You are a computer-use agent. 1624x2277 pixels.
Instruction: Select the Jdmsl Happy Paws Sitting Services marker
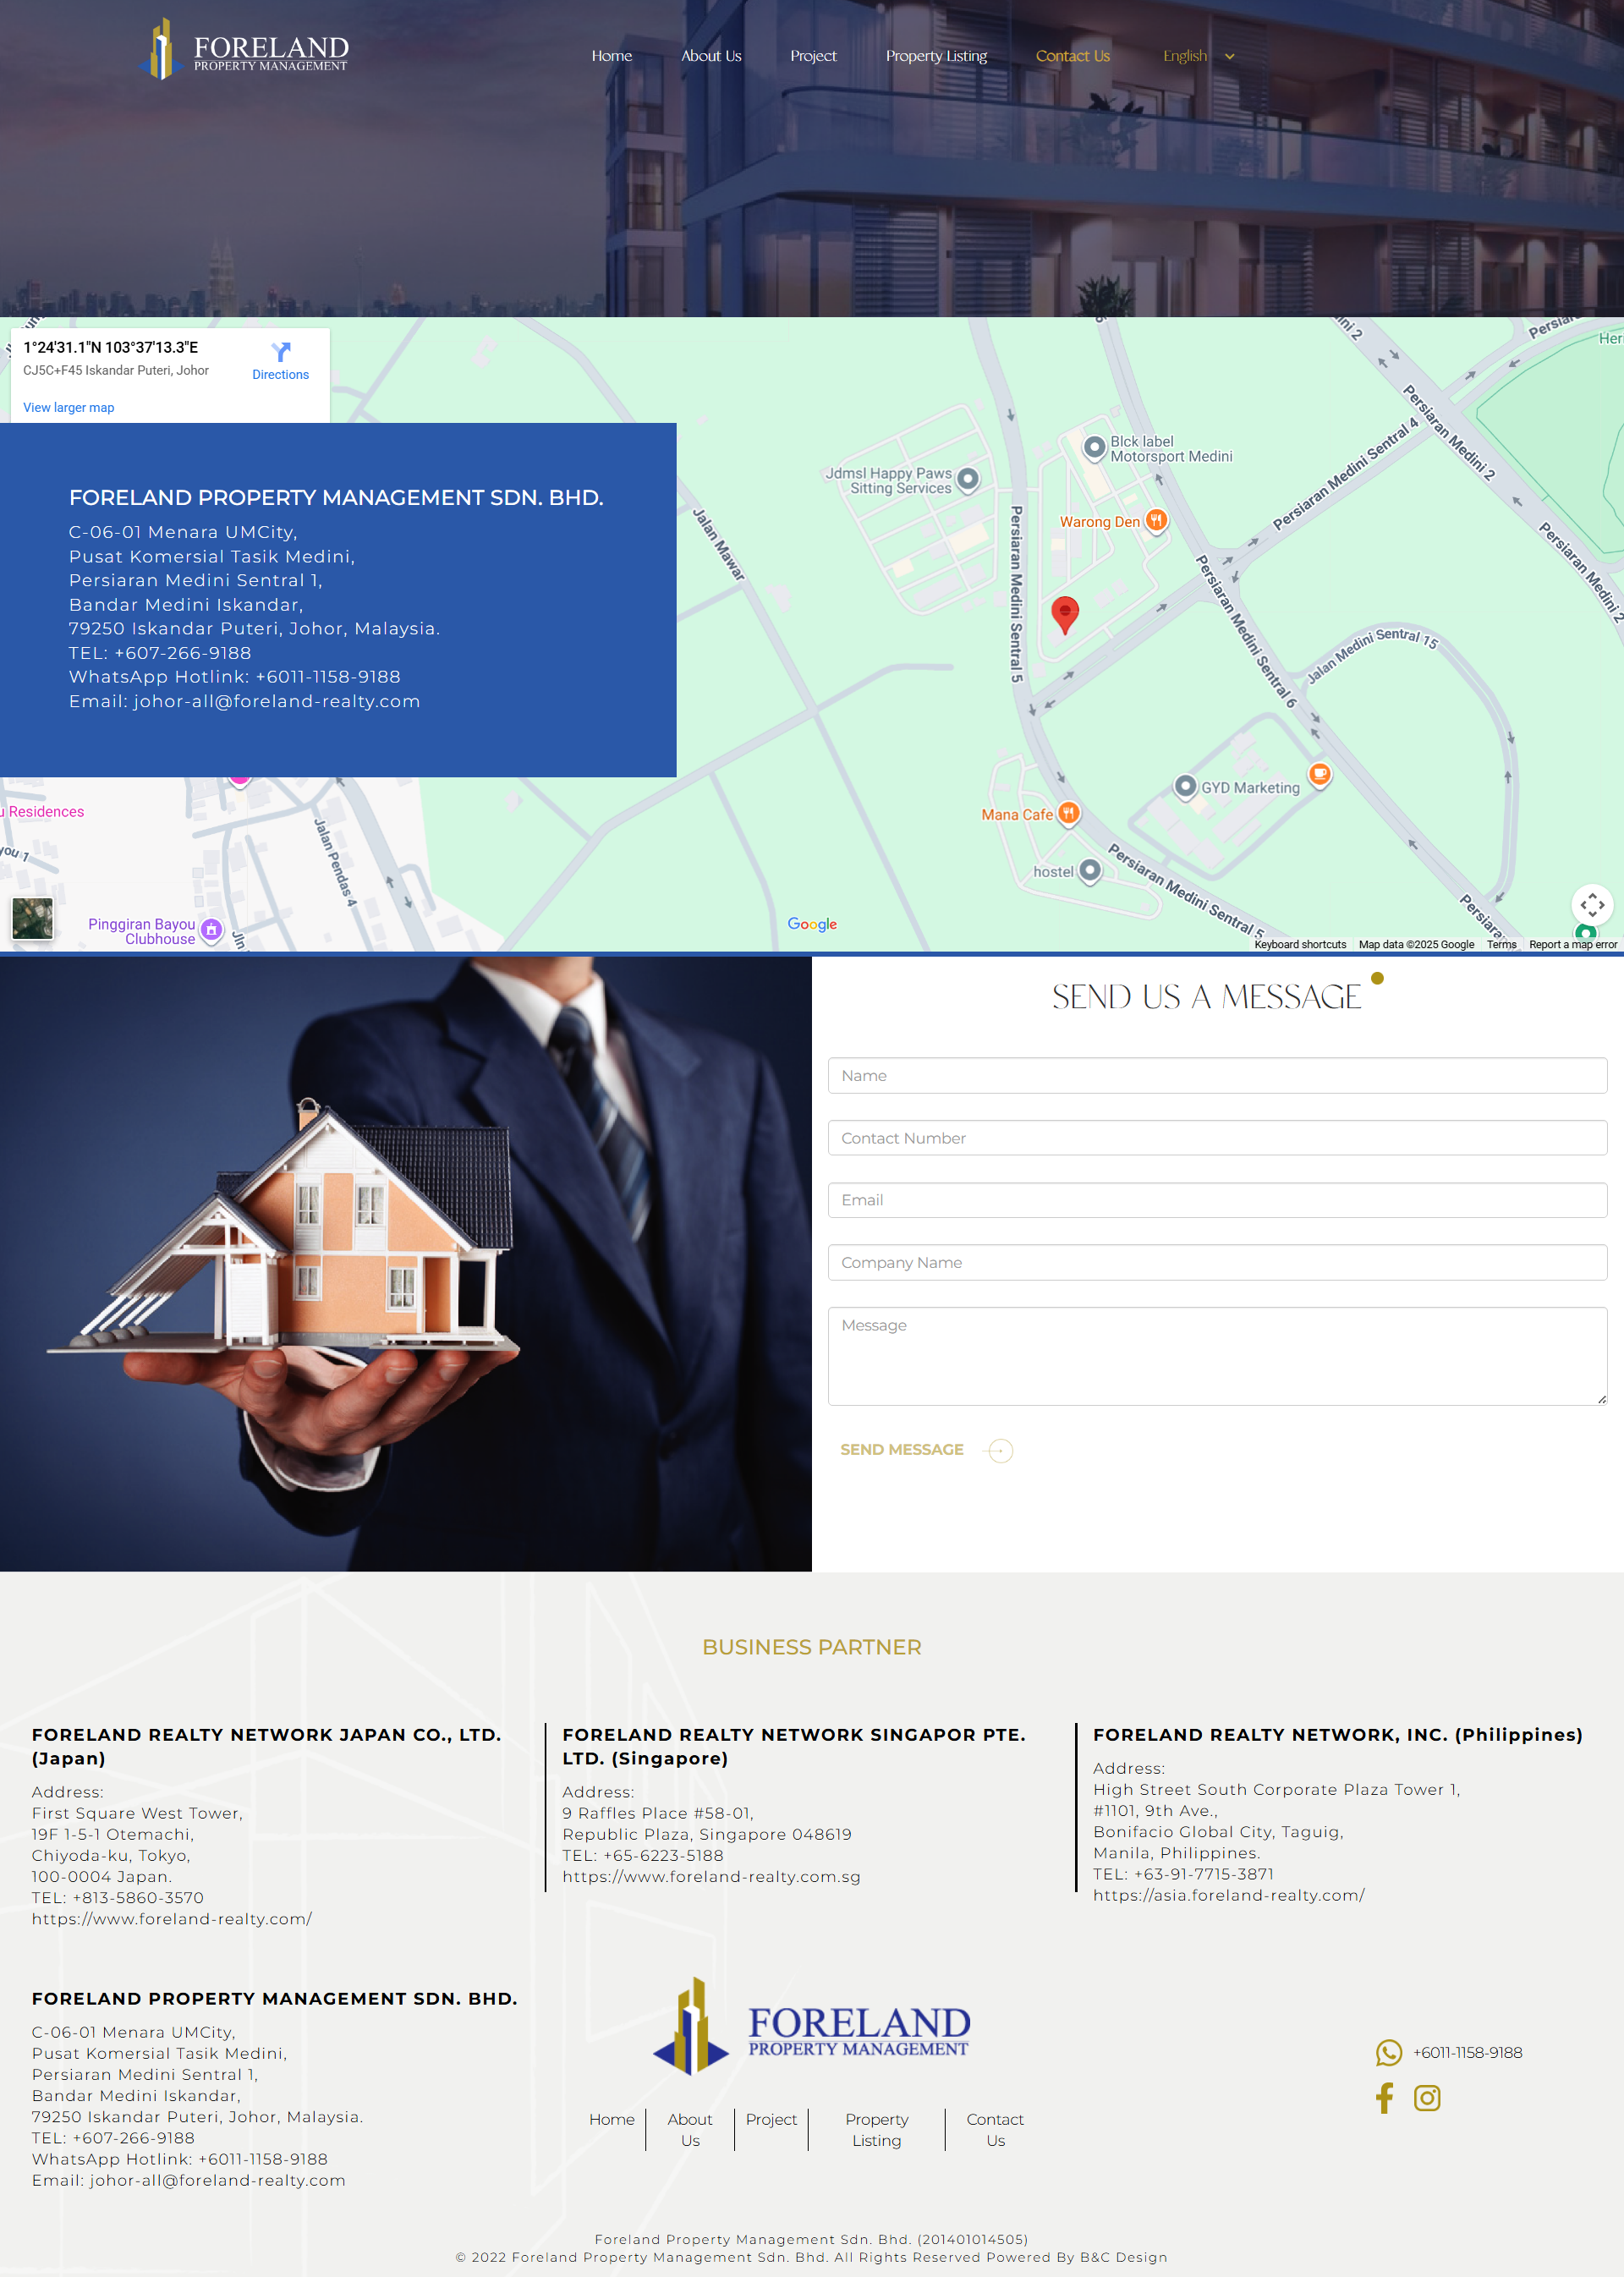pos(967,479)
